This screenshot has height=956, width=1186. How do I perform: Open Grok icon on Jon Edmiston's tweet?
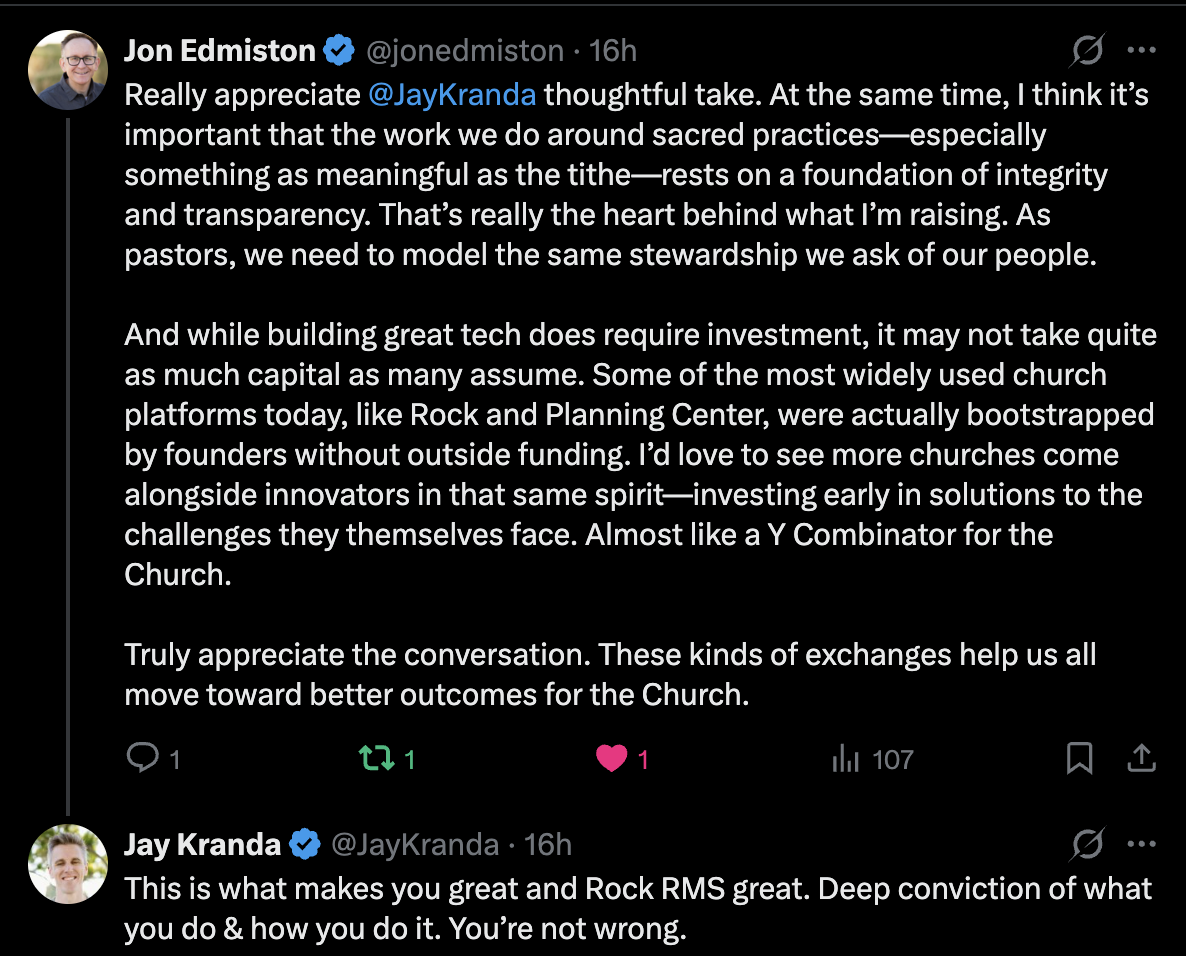click(1088, 51)
